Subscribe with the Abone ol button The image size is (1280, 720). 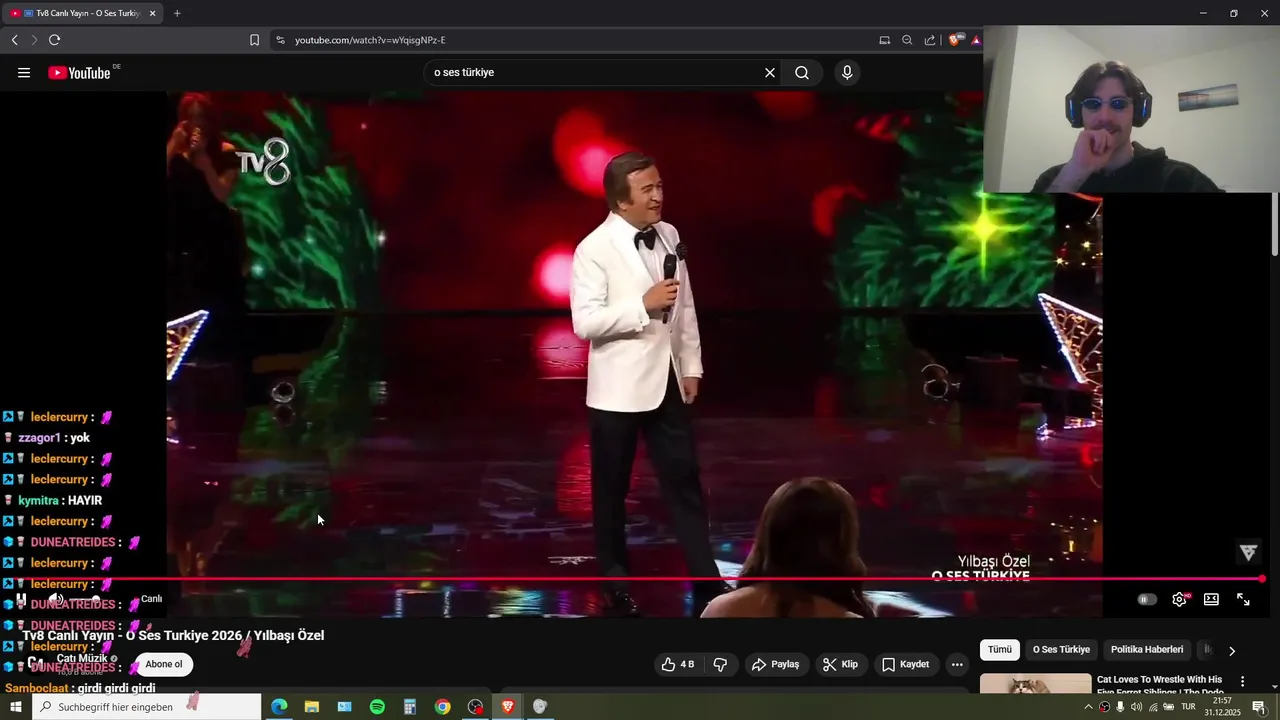(164, 664)
